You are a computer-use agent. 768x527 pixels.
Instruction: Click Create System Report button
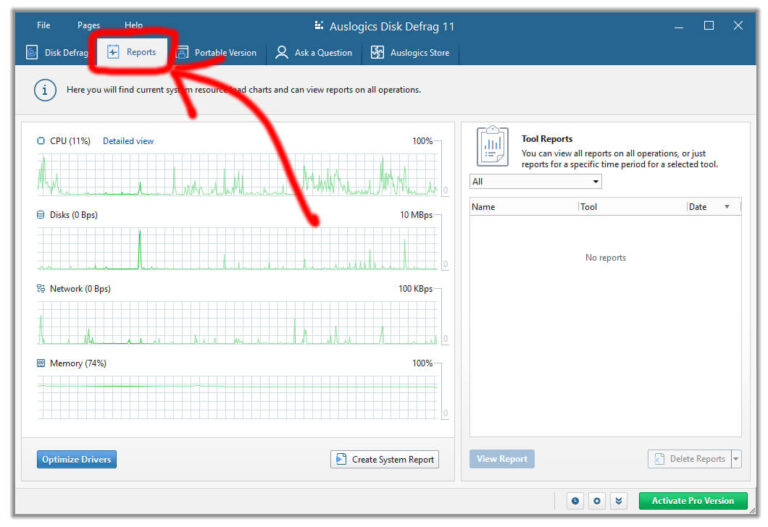[x=384, y=459]
